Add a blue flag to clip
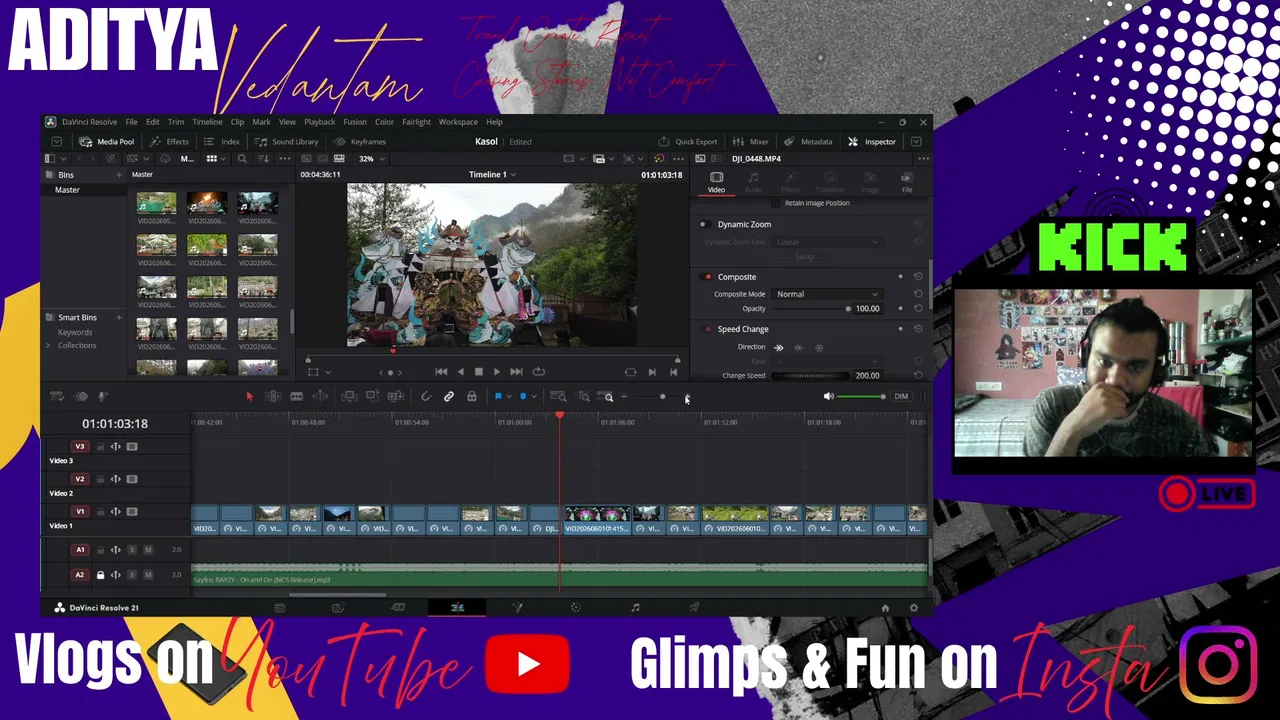 pyautogui.click(x=497, y=397)
